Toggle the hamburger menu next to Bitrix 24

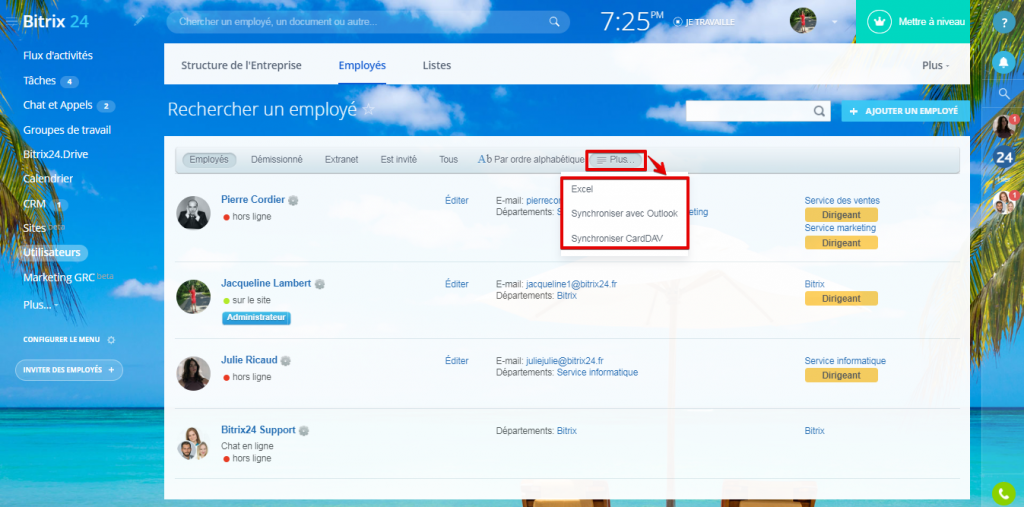point(12,22)
